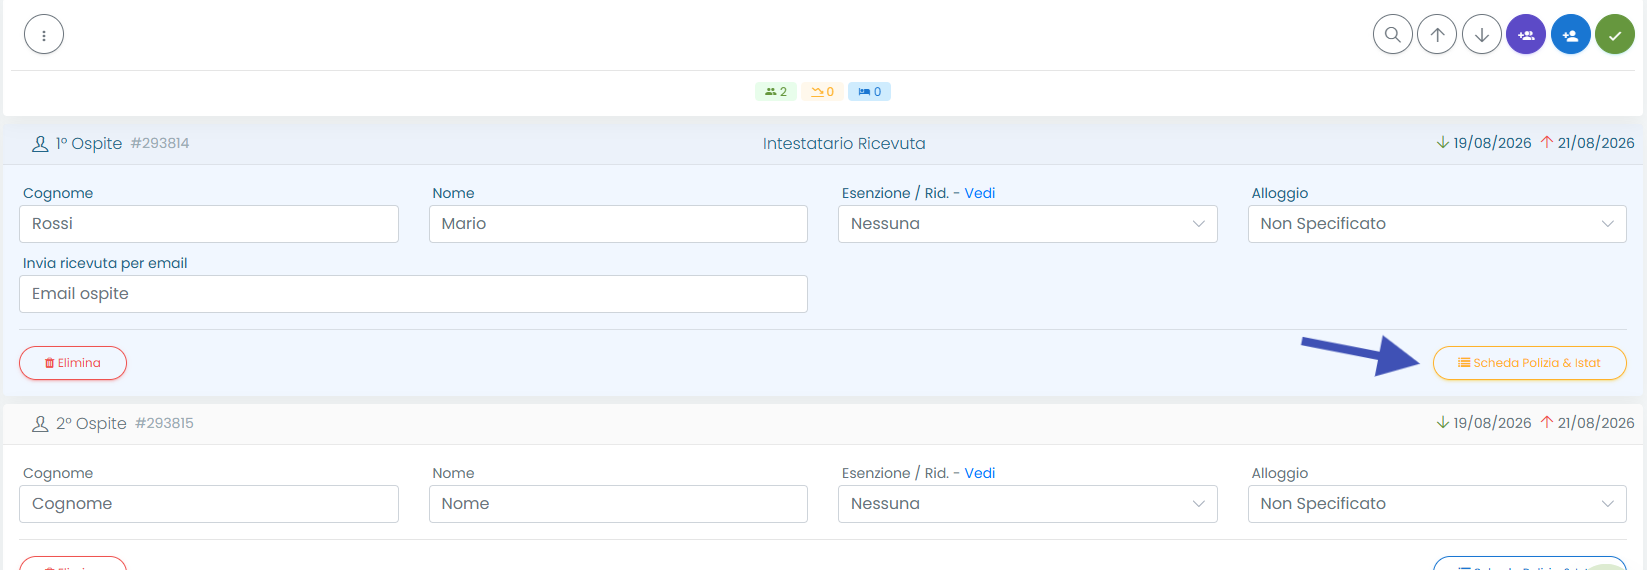The height and width of the screenshot is (570, 1647).
Task: Click guest ID #293815
Action: 165,423
